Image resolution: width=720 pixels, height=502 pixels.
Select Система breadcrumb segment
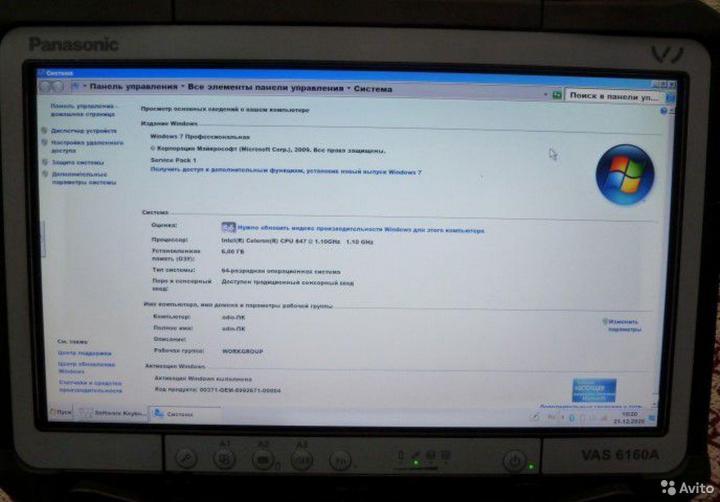click(x=373, y=89)
